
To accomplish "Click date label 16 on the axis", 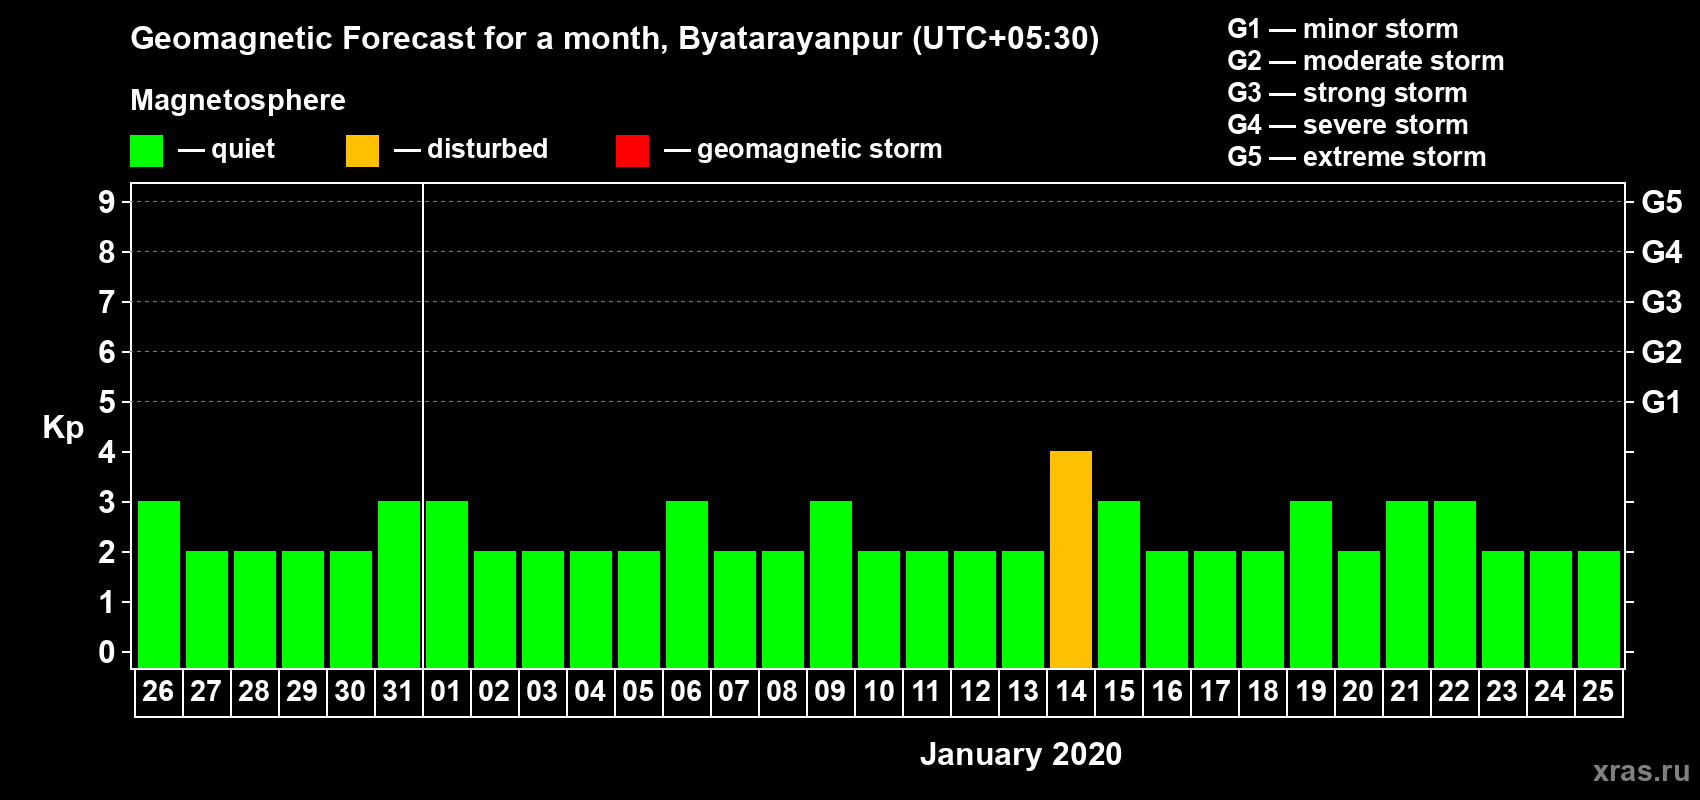I will (1167, 691).
